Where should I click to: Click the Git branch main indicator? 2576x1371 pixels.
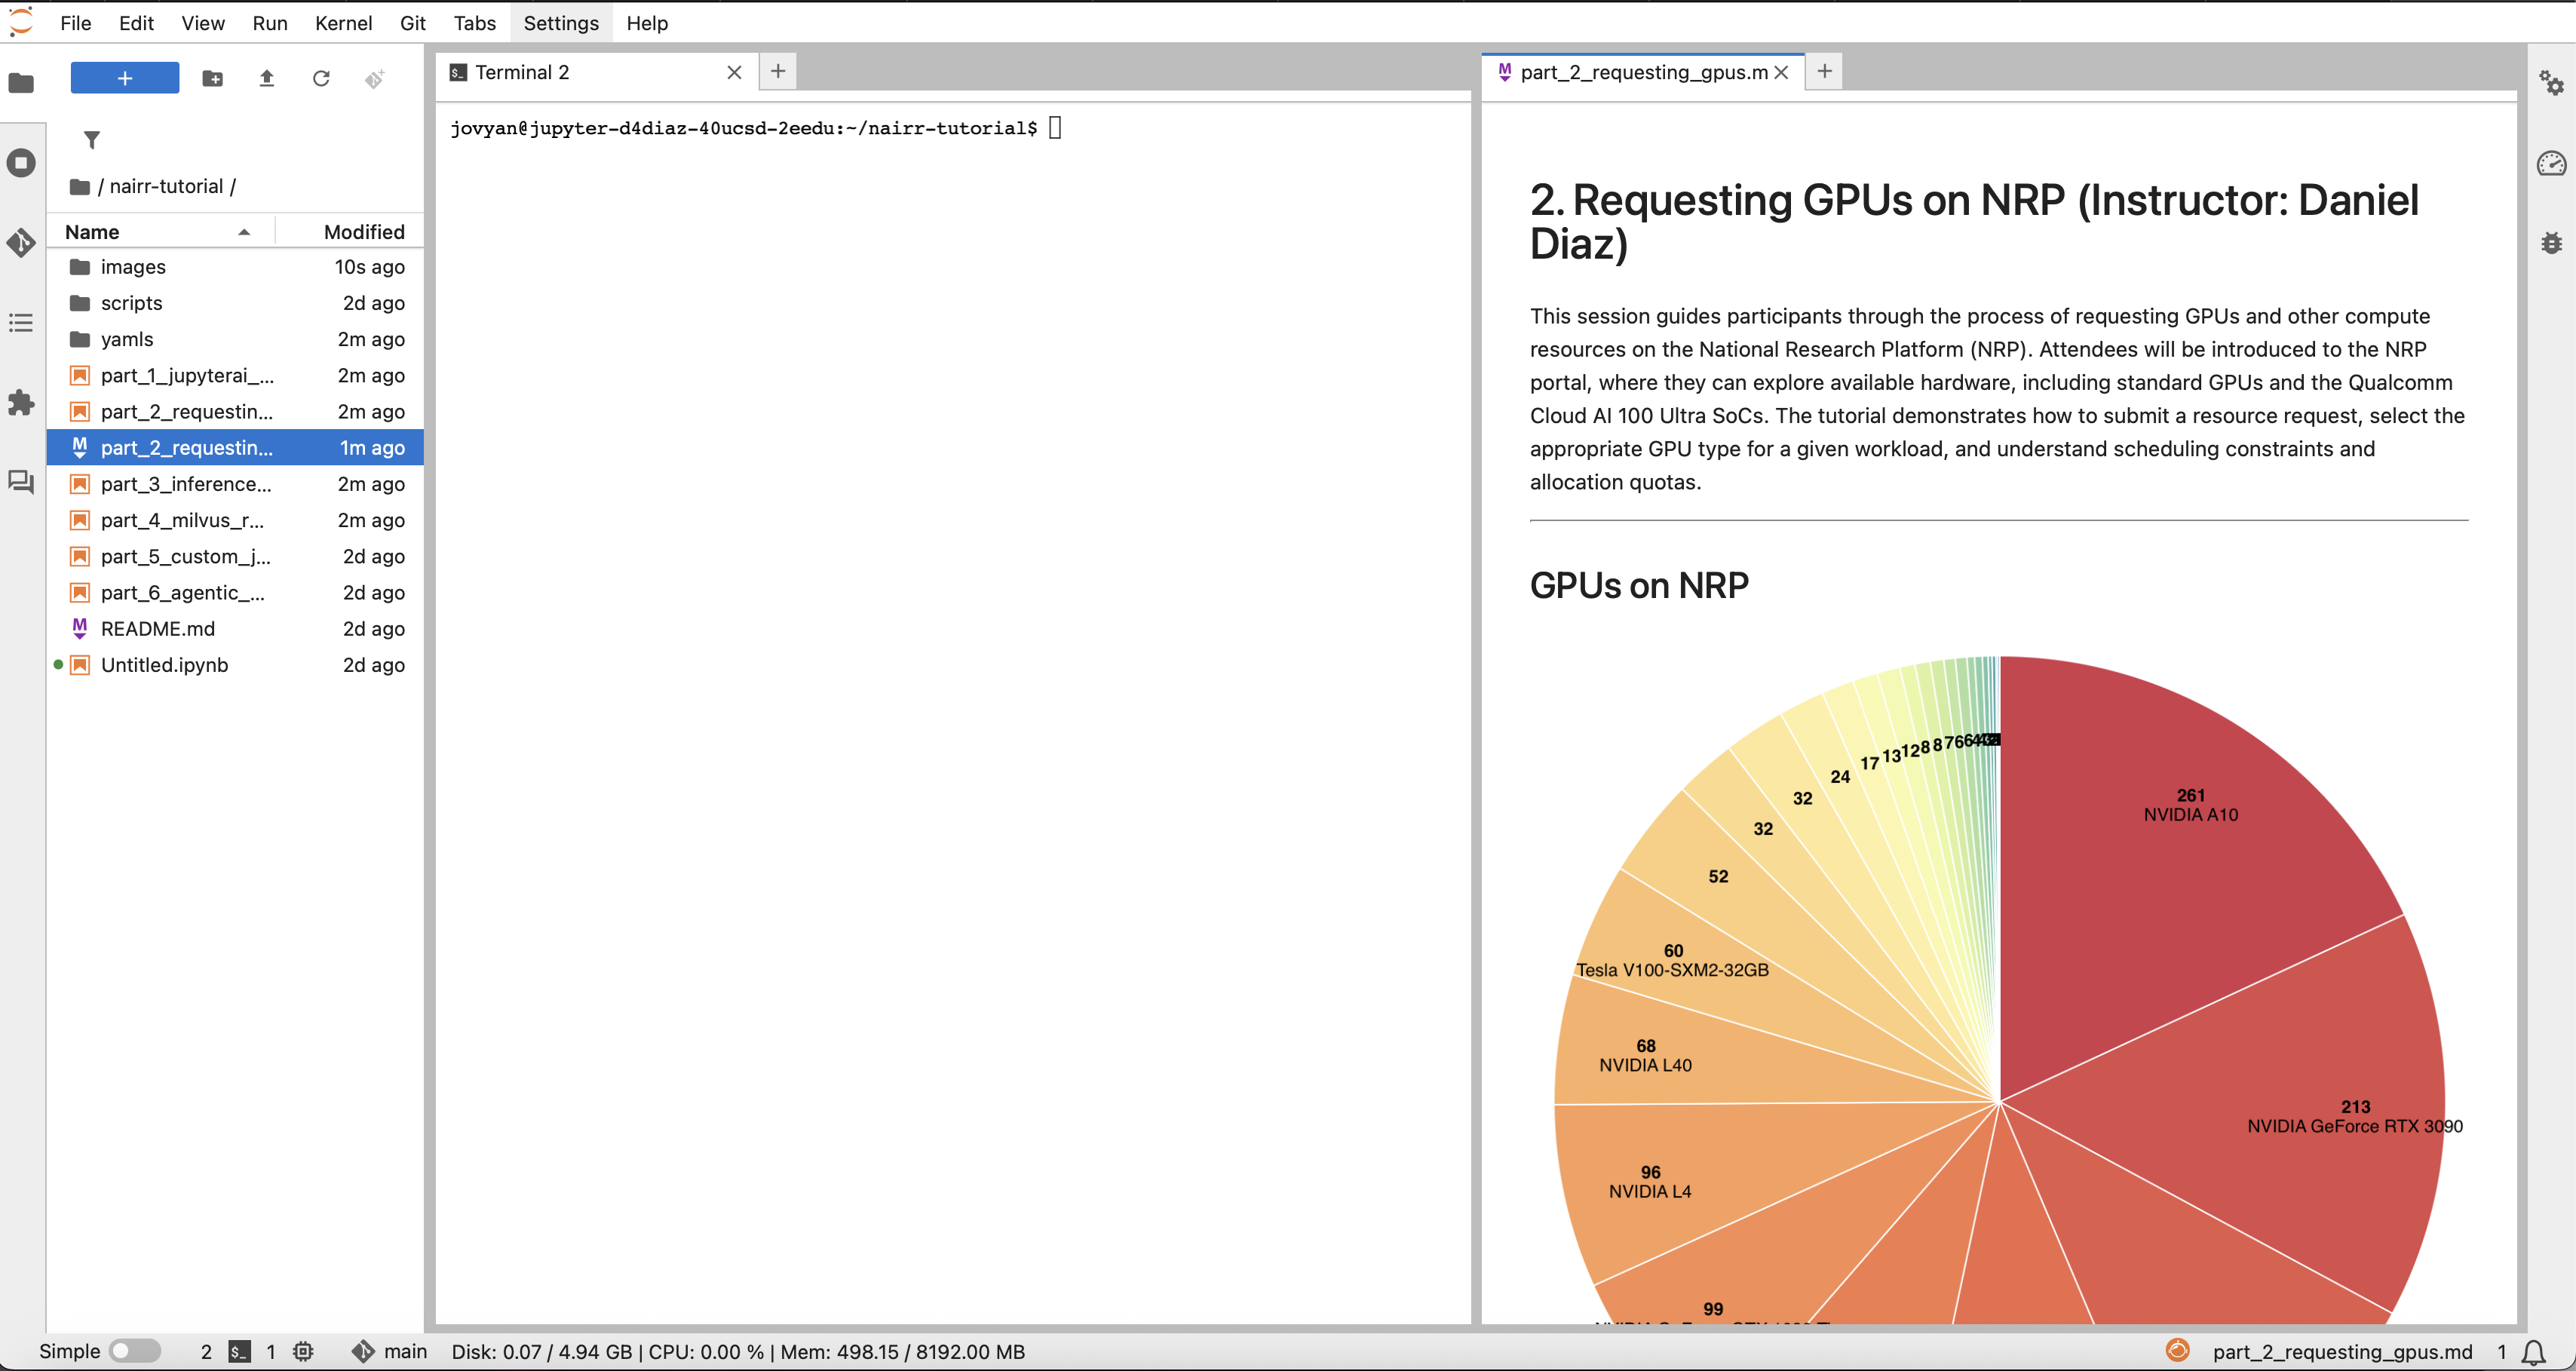390,1352
